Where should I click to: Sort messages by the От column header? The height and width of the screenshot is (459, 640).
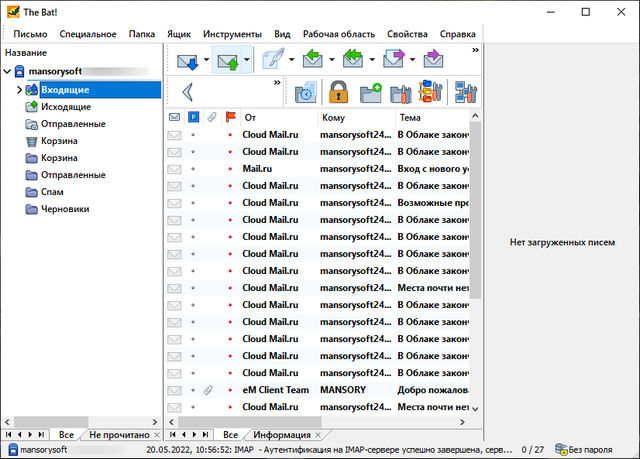pyautogui.click(x=277, y=117)
